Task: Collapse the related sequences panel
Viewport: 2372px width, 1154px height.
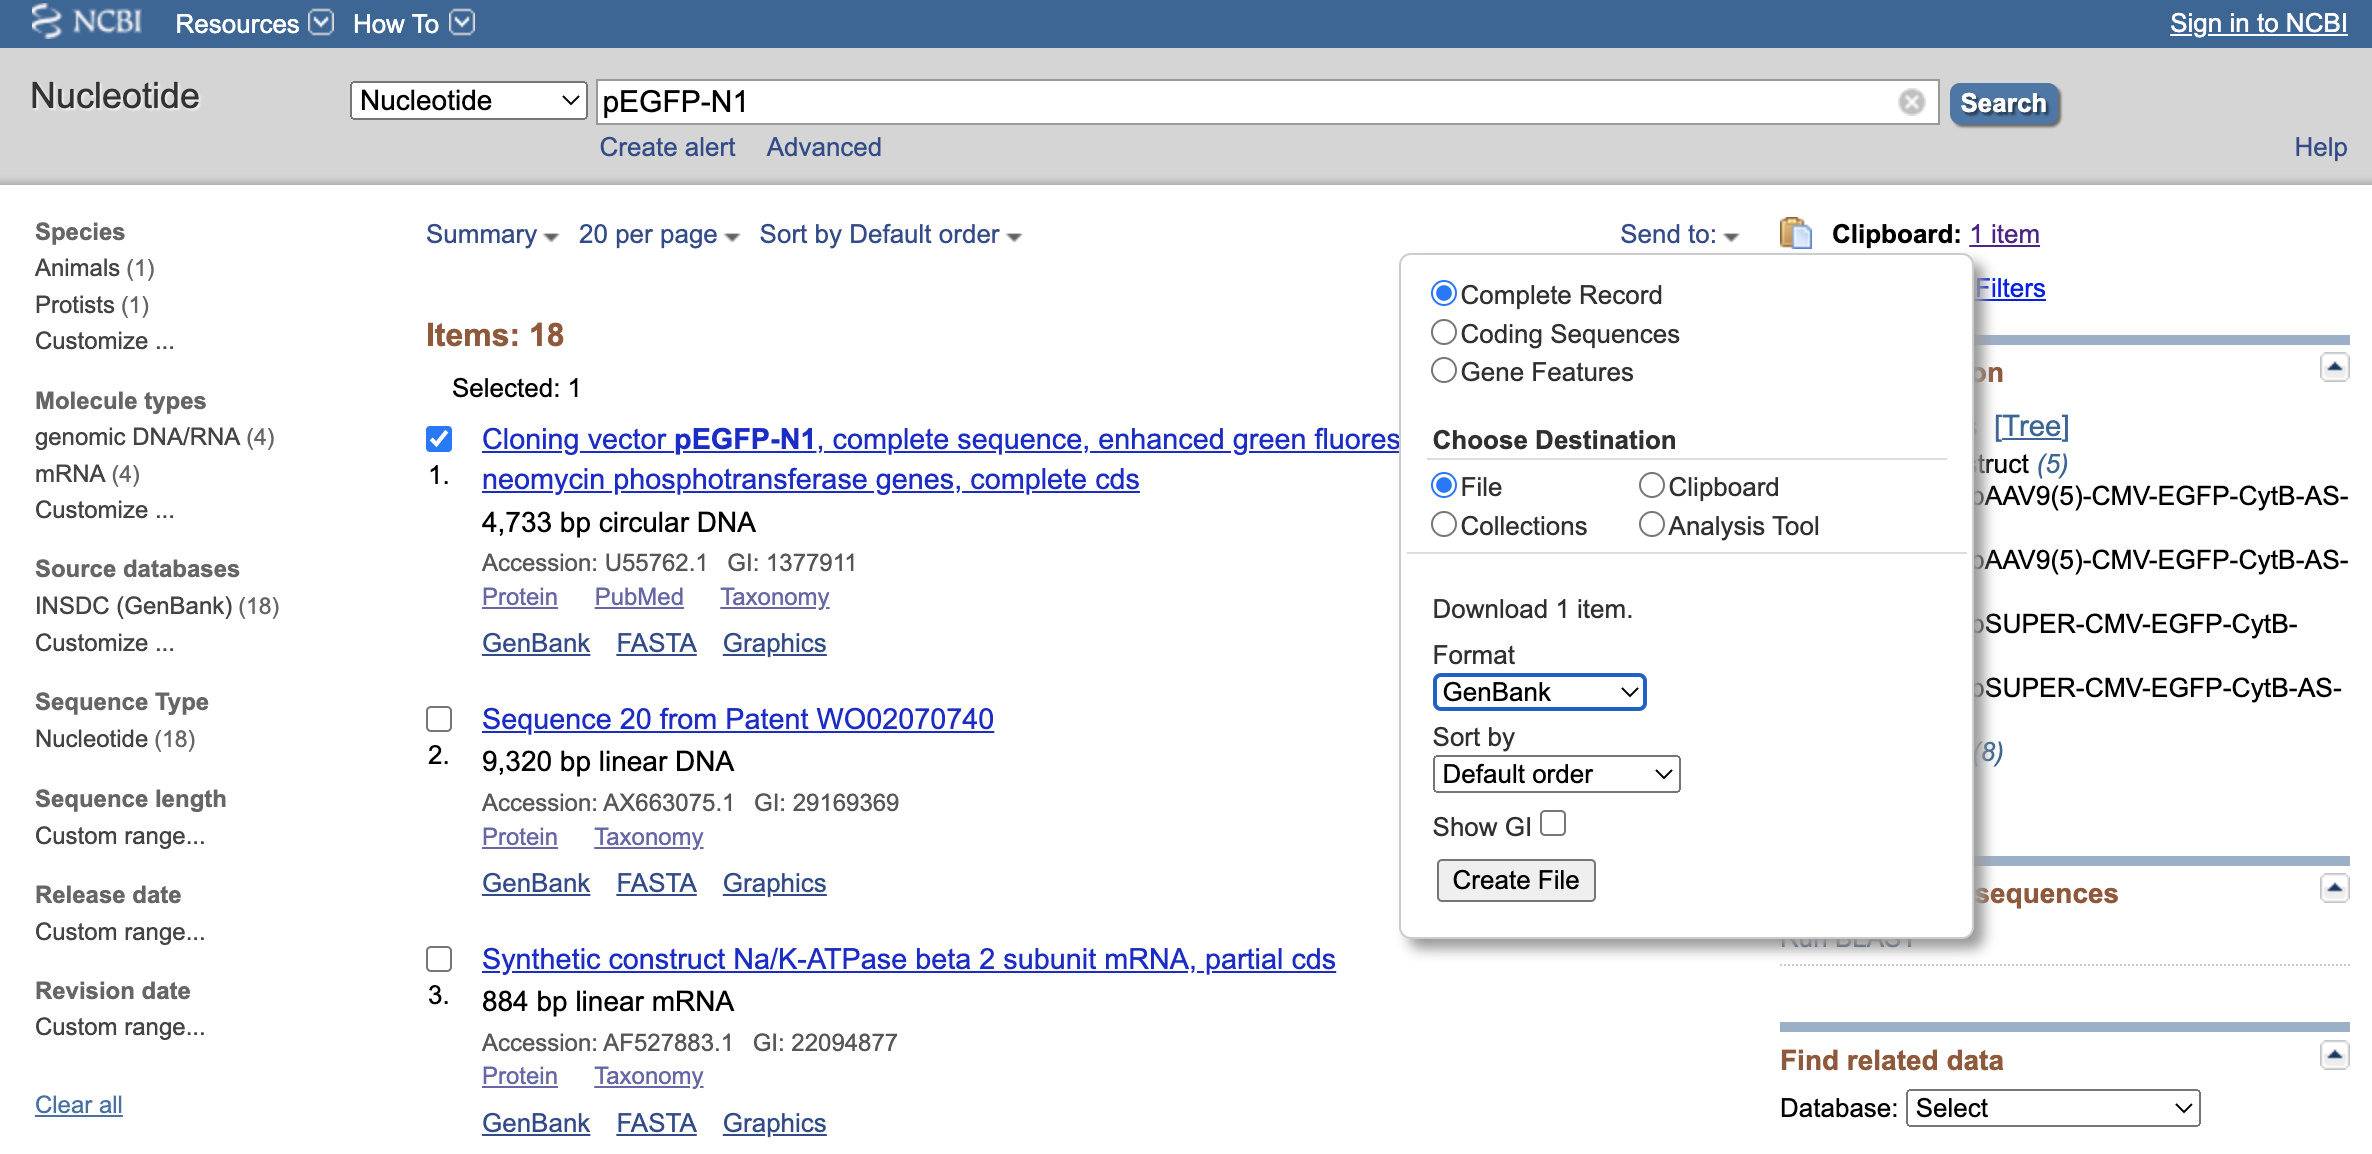Action: 2334,886
